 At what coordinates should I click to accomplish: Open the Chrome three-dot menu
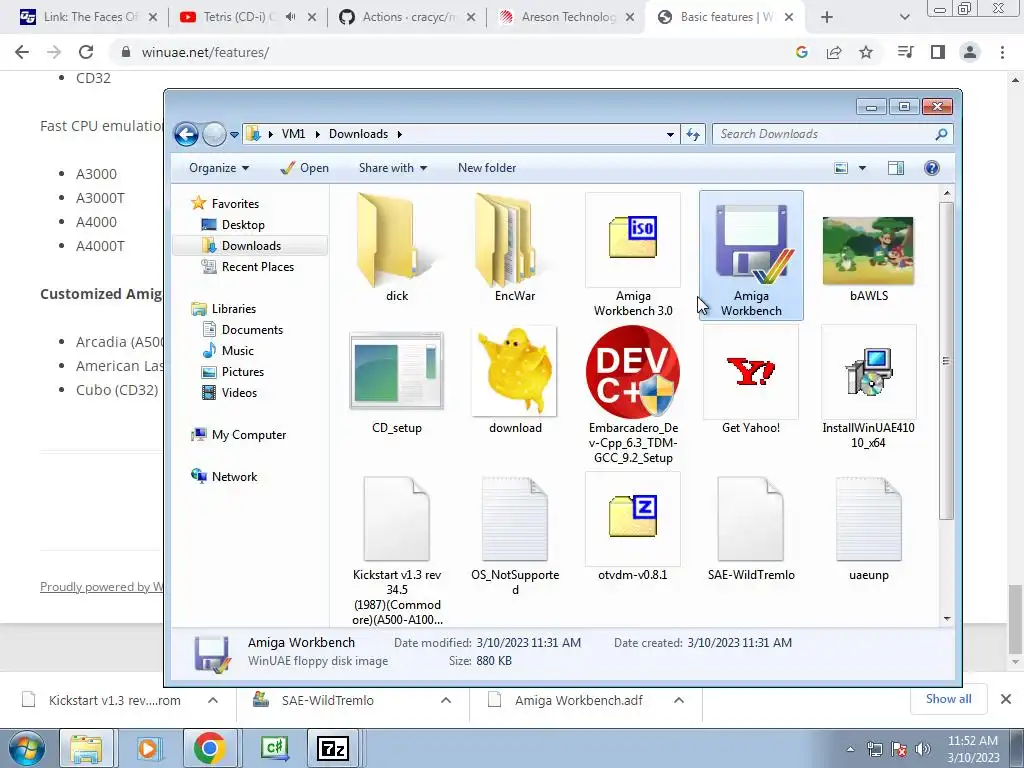click(1002, 52)
